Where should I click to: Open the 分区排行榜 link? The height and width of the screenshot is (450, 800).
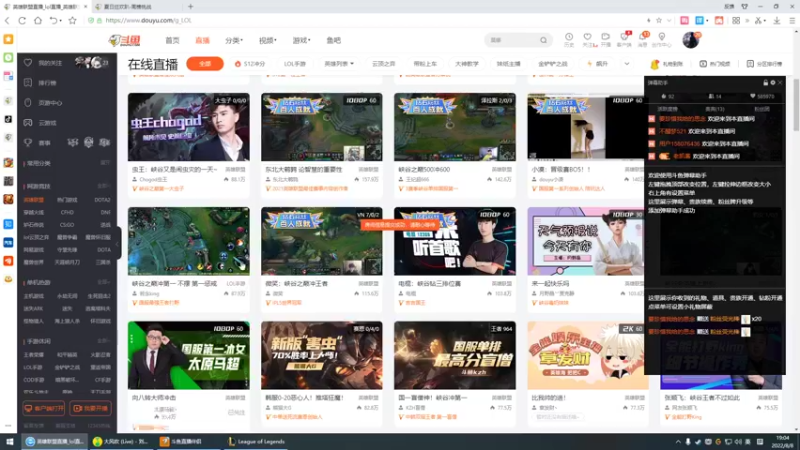[764, 64]
